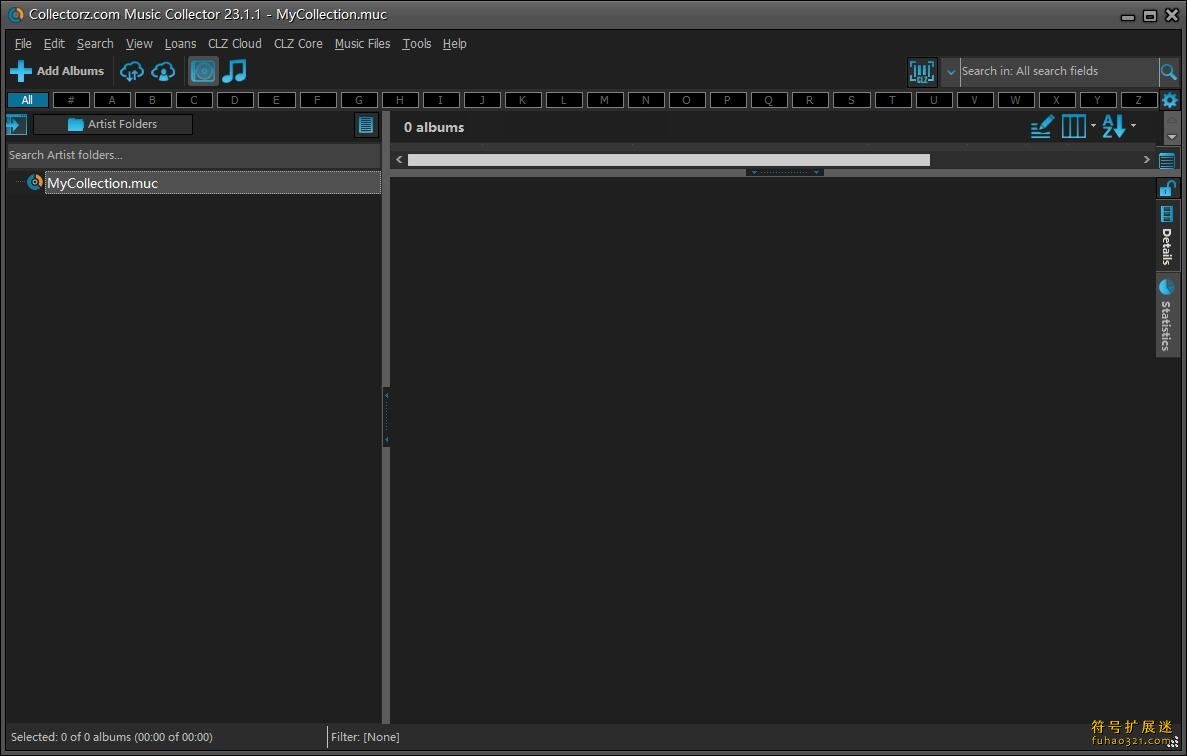Click the blue plus Add icon

point(20,71)
